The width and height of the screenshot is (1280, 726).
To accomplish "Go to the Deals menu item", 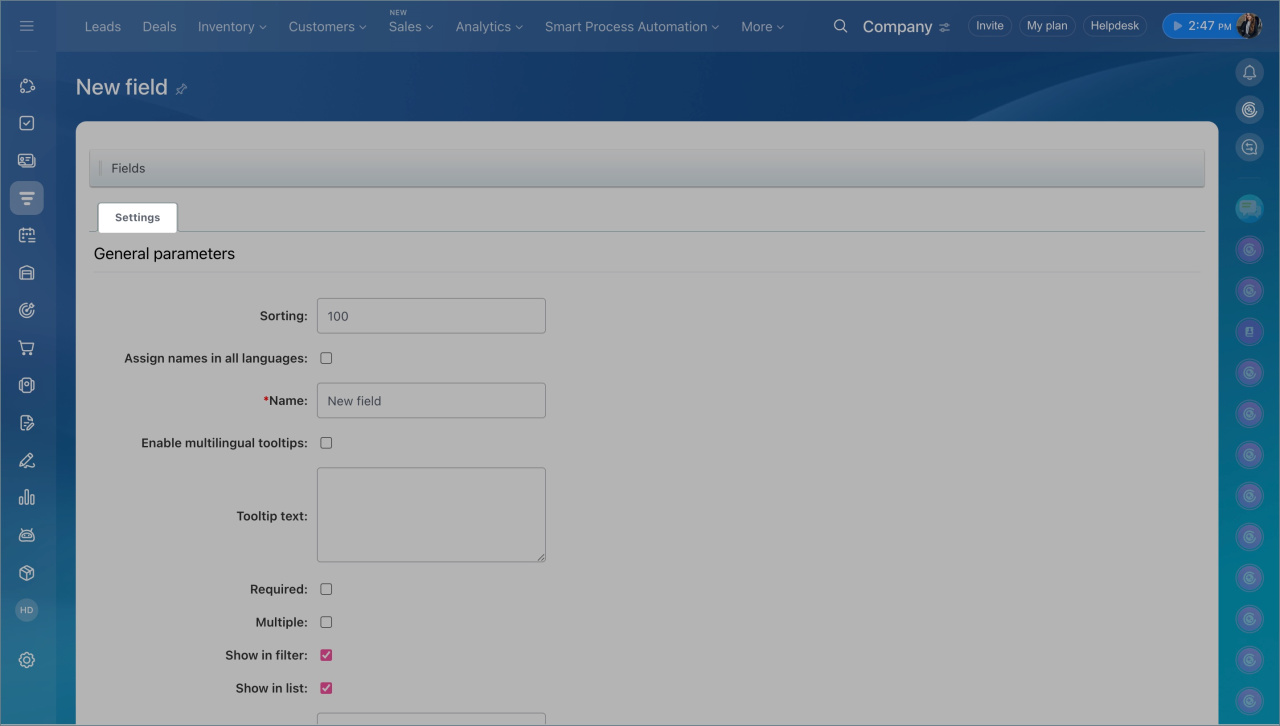I will (159, 27).
